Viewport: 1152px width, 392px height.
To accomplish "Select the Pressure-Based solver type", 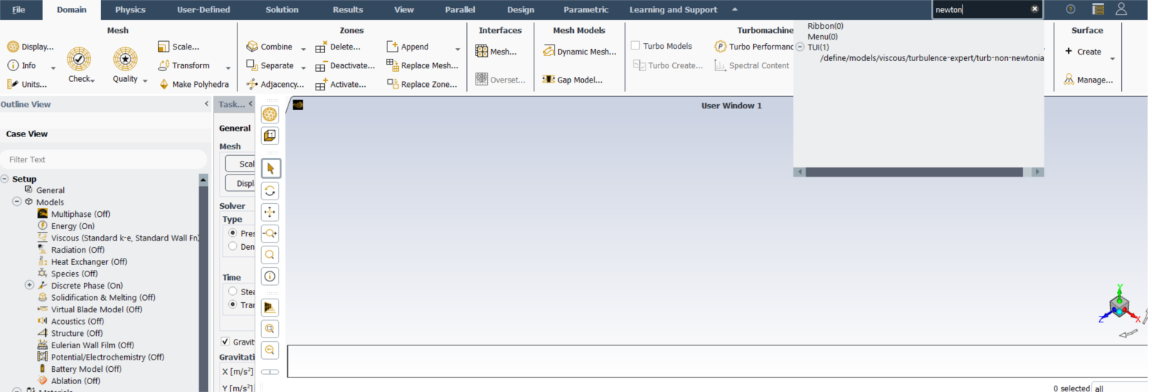I will pos(233,233).
